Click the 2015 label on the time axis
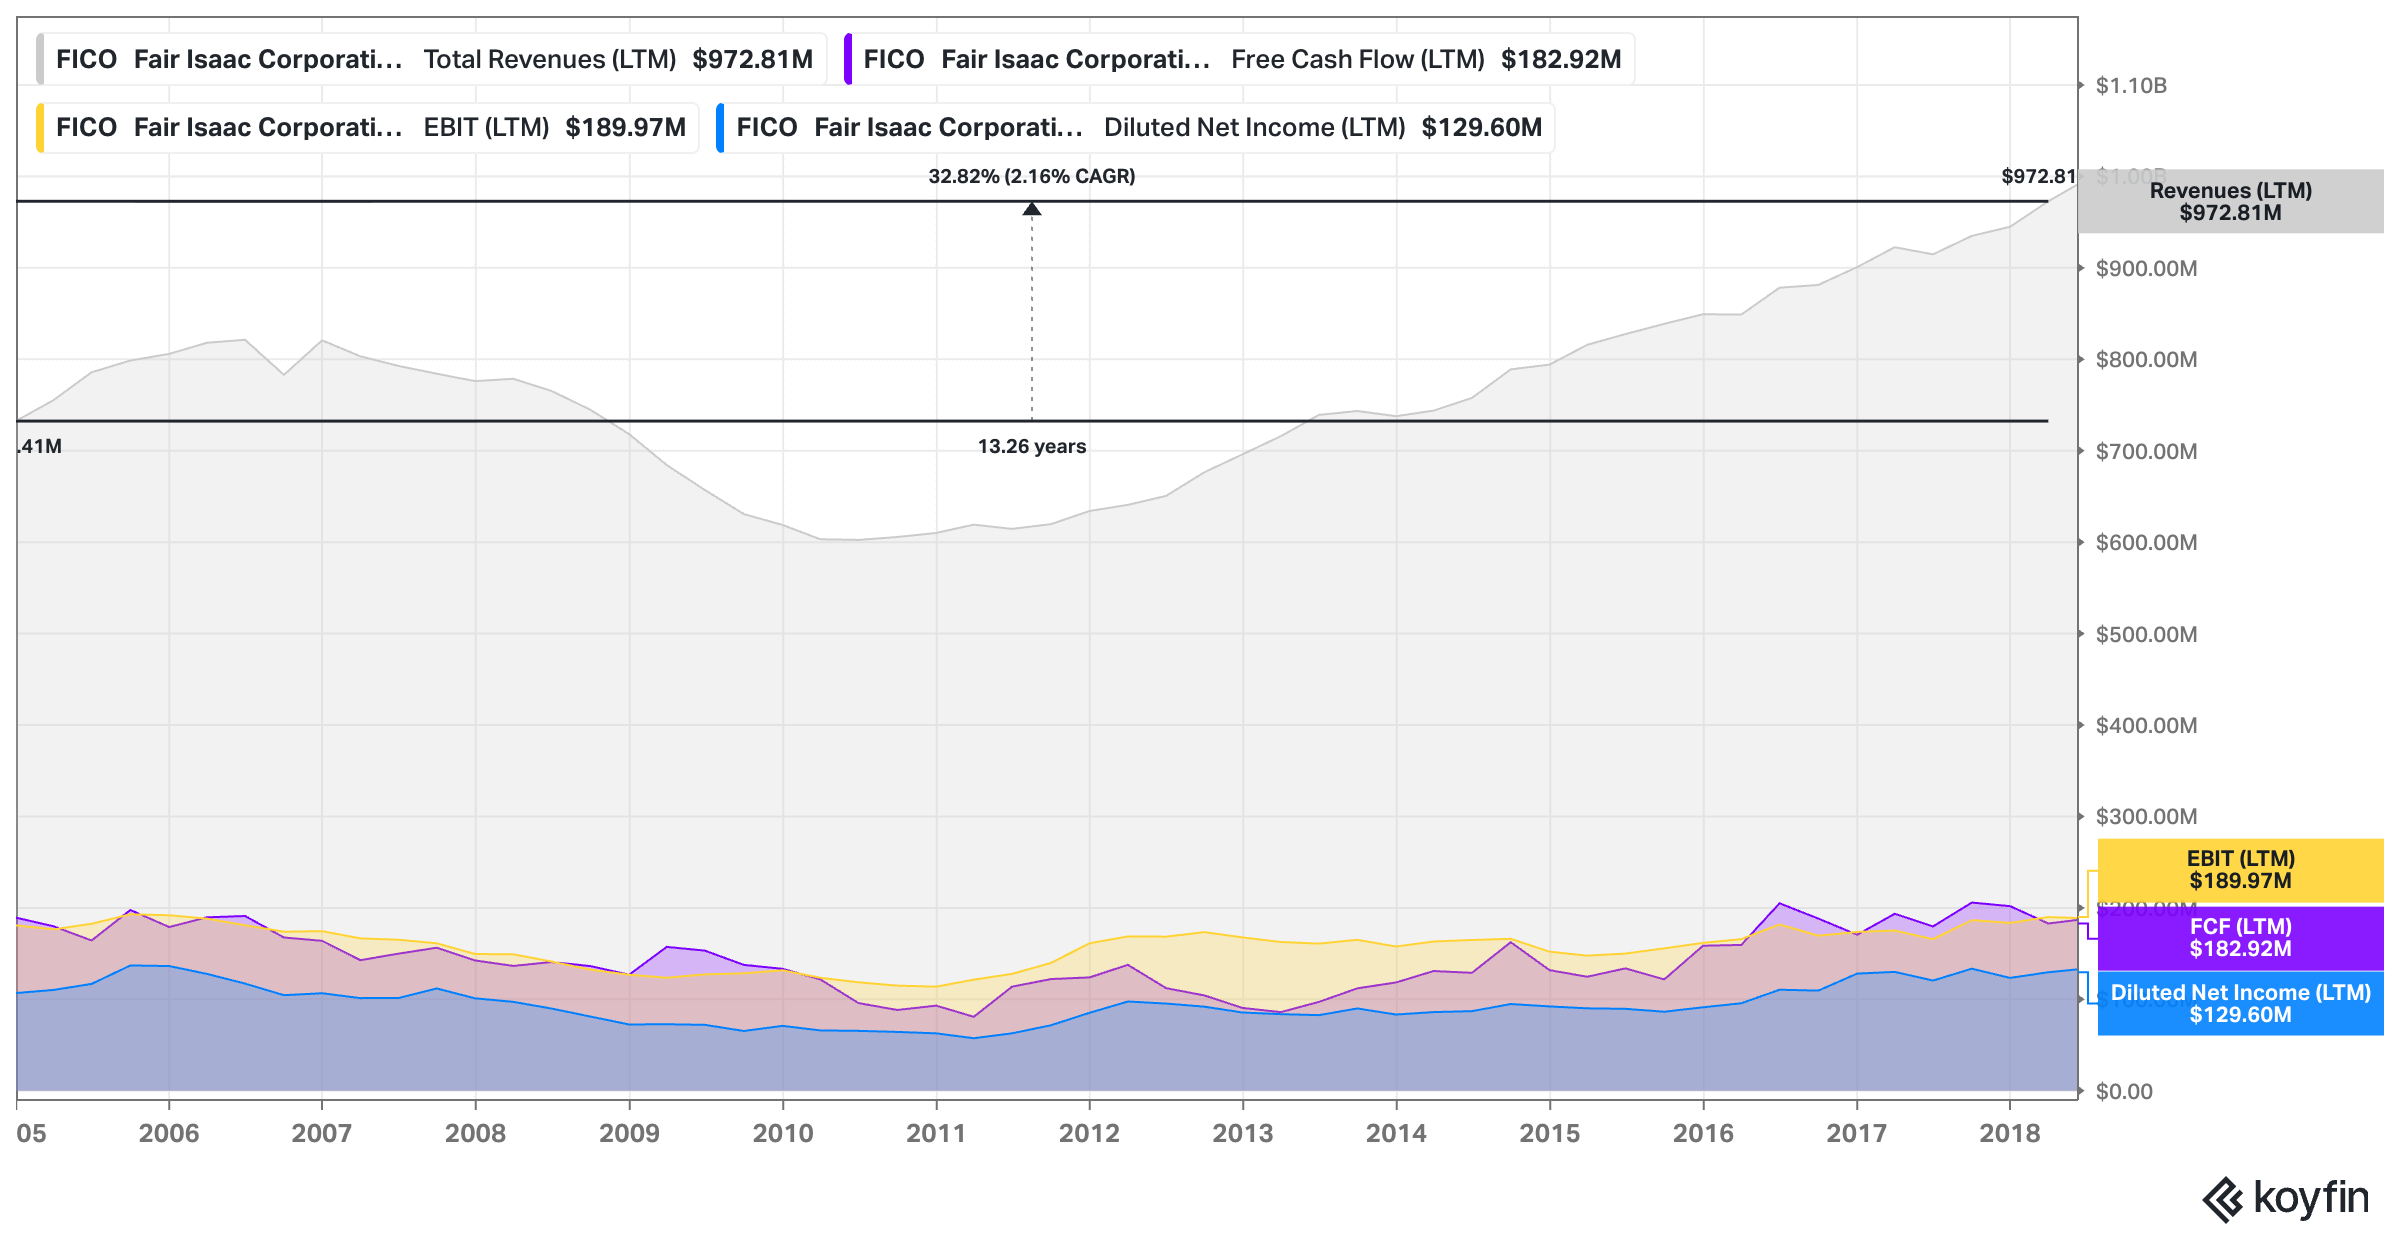 pos(1550,1133)
